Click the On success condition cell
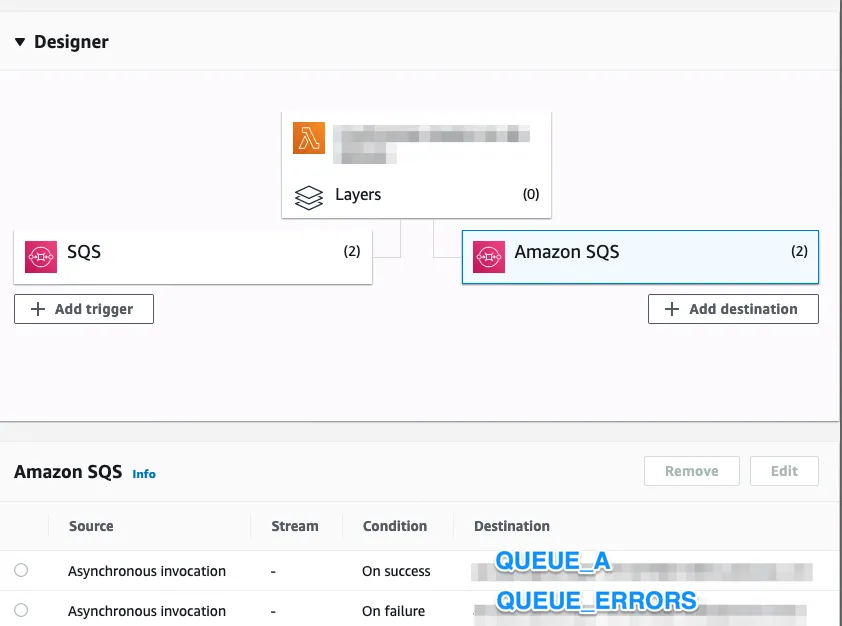The width and height of the screenshot is (842, 626). [x=396, y=571]
